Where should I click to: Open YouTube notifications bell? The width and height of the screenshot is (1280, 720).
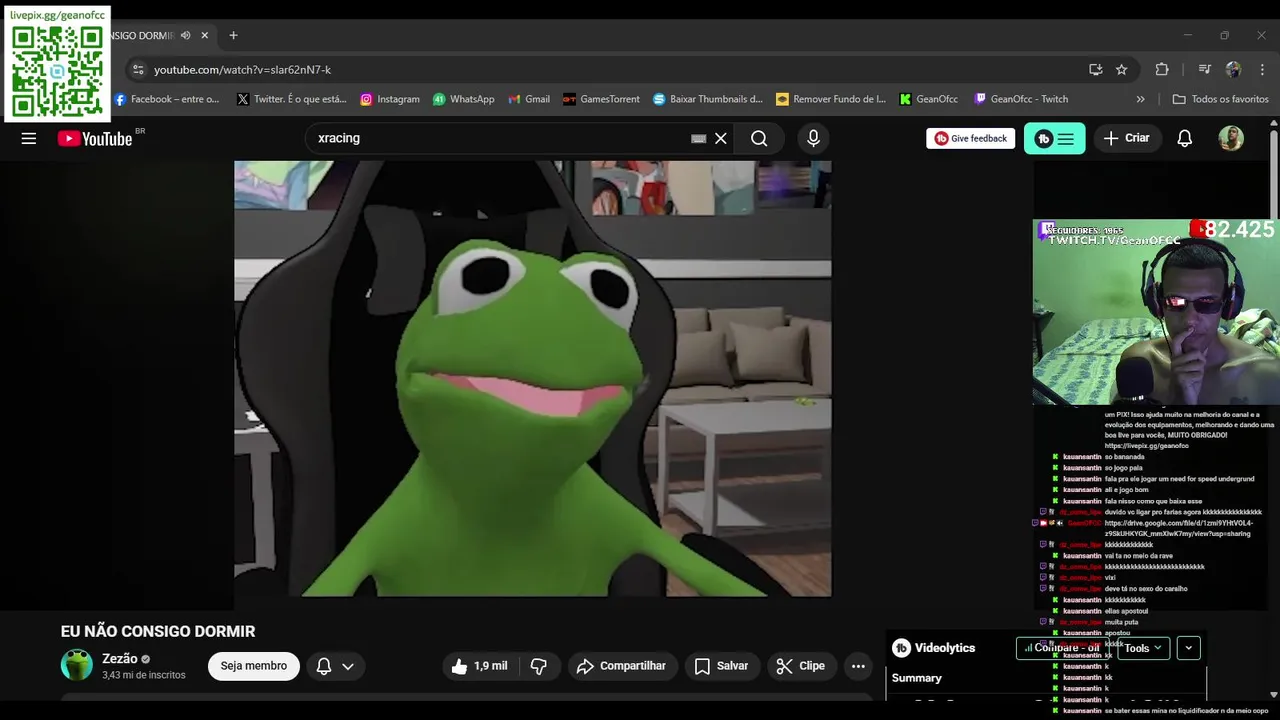[1184, 138]
